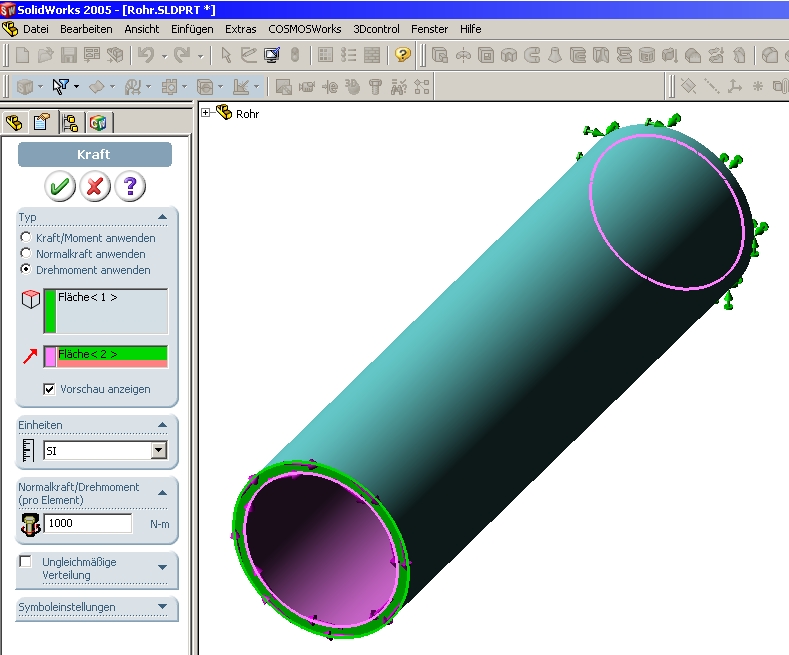The height and width of the screenshot is (655, 789).
Task: Open the SI units combo box
Action: [x=105, y=450]
